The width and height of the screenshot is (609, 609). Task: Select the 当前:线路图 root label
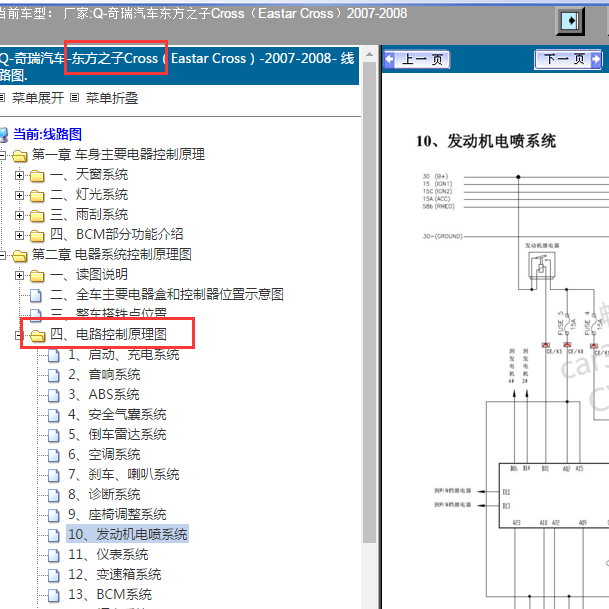(x=47, y=134)
